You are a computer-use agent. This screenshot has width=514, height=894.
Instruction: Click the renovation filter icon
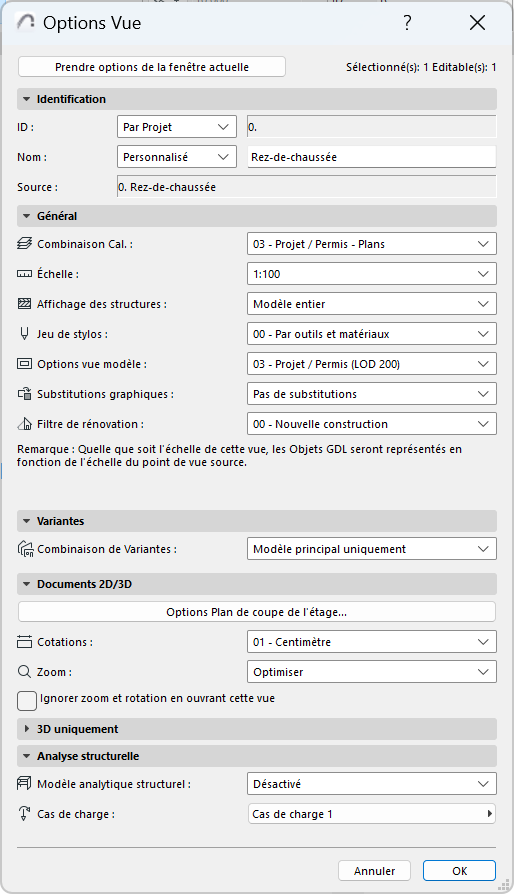coord(25,424)
